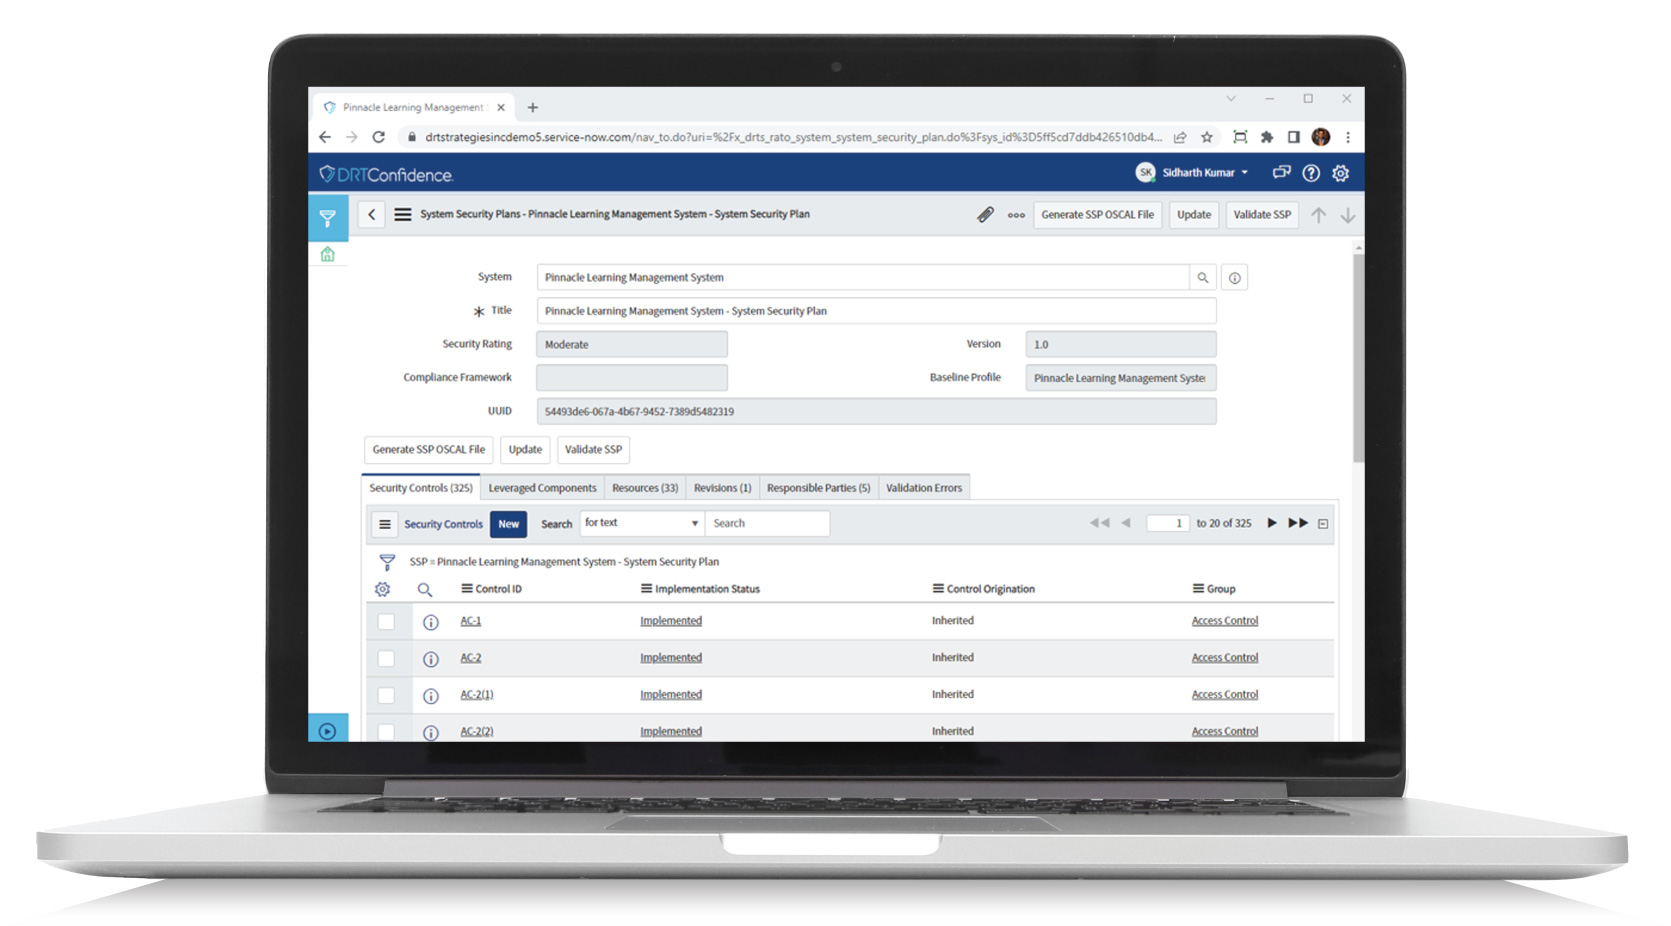1671x926 pixels.
Task: Switch to Responsible Parties (5) tab
Action: pyautogui.click(x=818, y=488)
